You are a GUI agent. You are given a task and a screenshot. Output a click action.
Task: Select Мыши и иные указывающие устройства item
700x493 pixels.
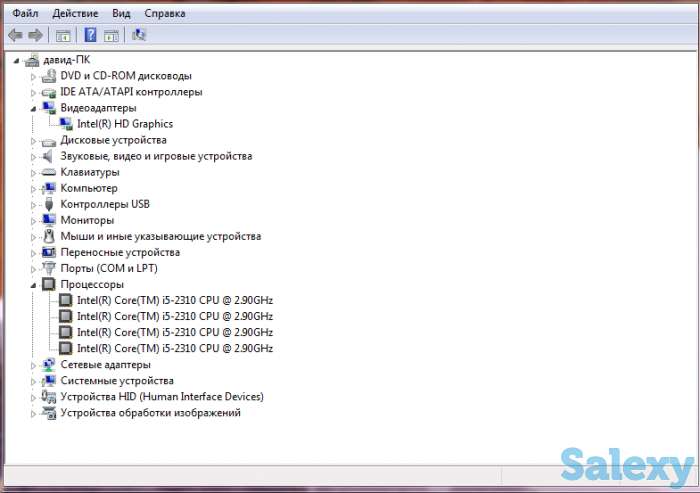160,236
